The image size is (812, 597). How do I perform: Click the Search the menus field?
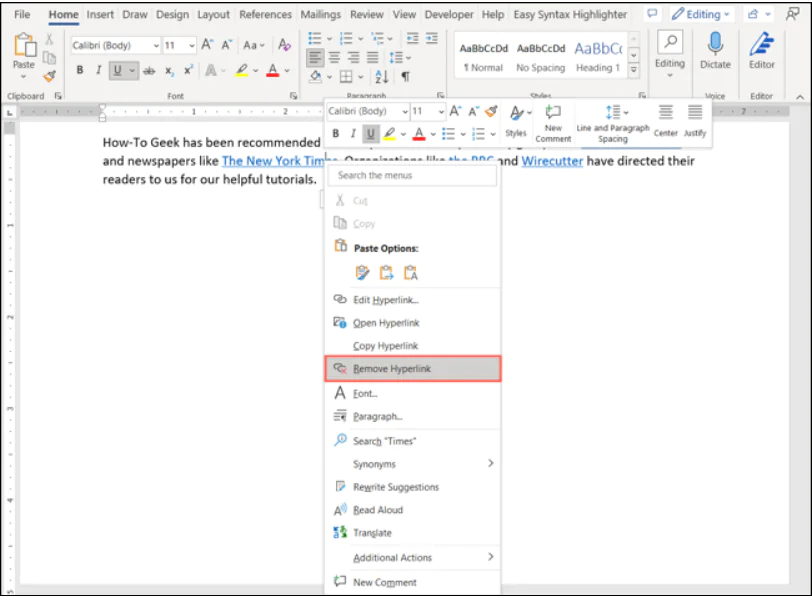tap(414, 175)
